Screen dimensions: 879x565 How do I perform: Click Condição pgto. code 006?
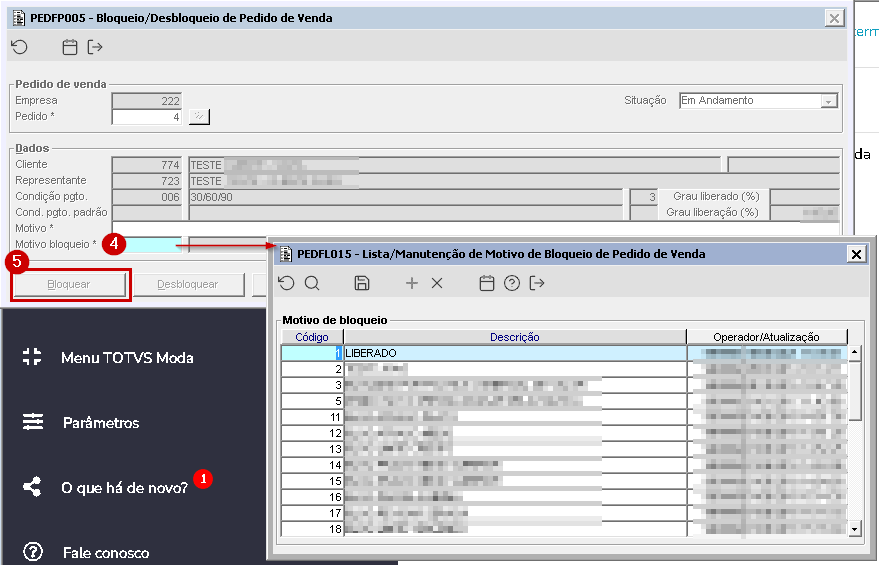click(147, 197)
